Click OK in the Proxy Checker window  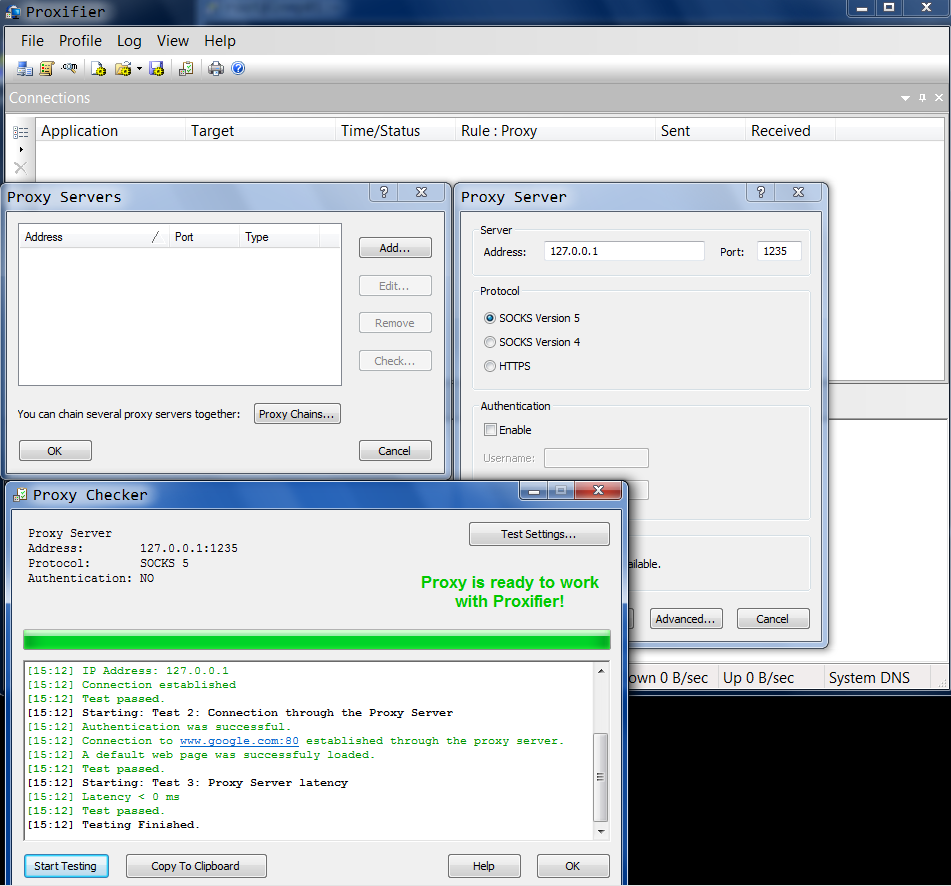point(573,866)
